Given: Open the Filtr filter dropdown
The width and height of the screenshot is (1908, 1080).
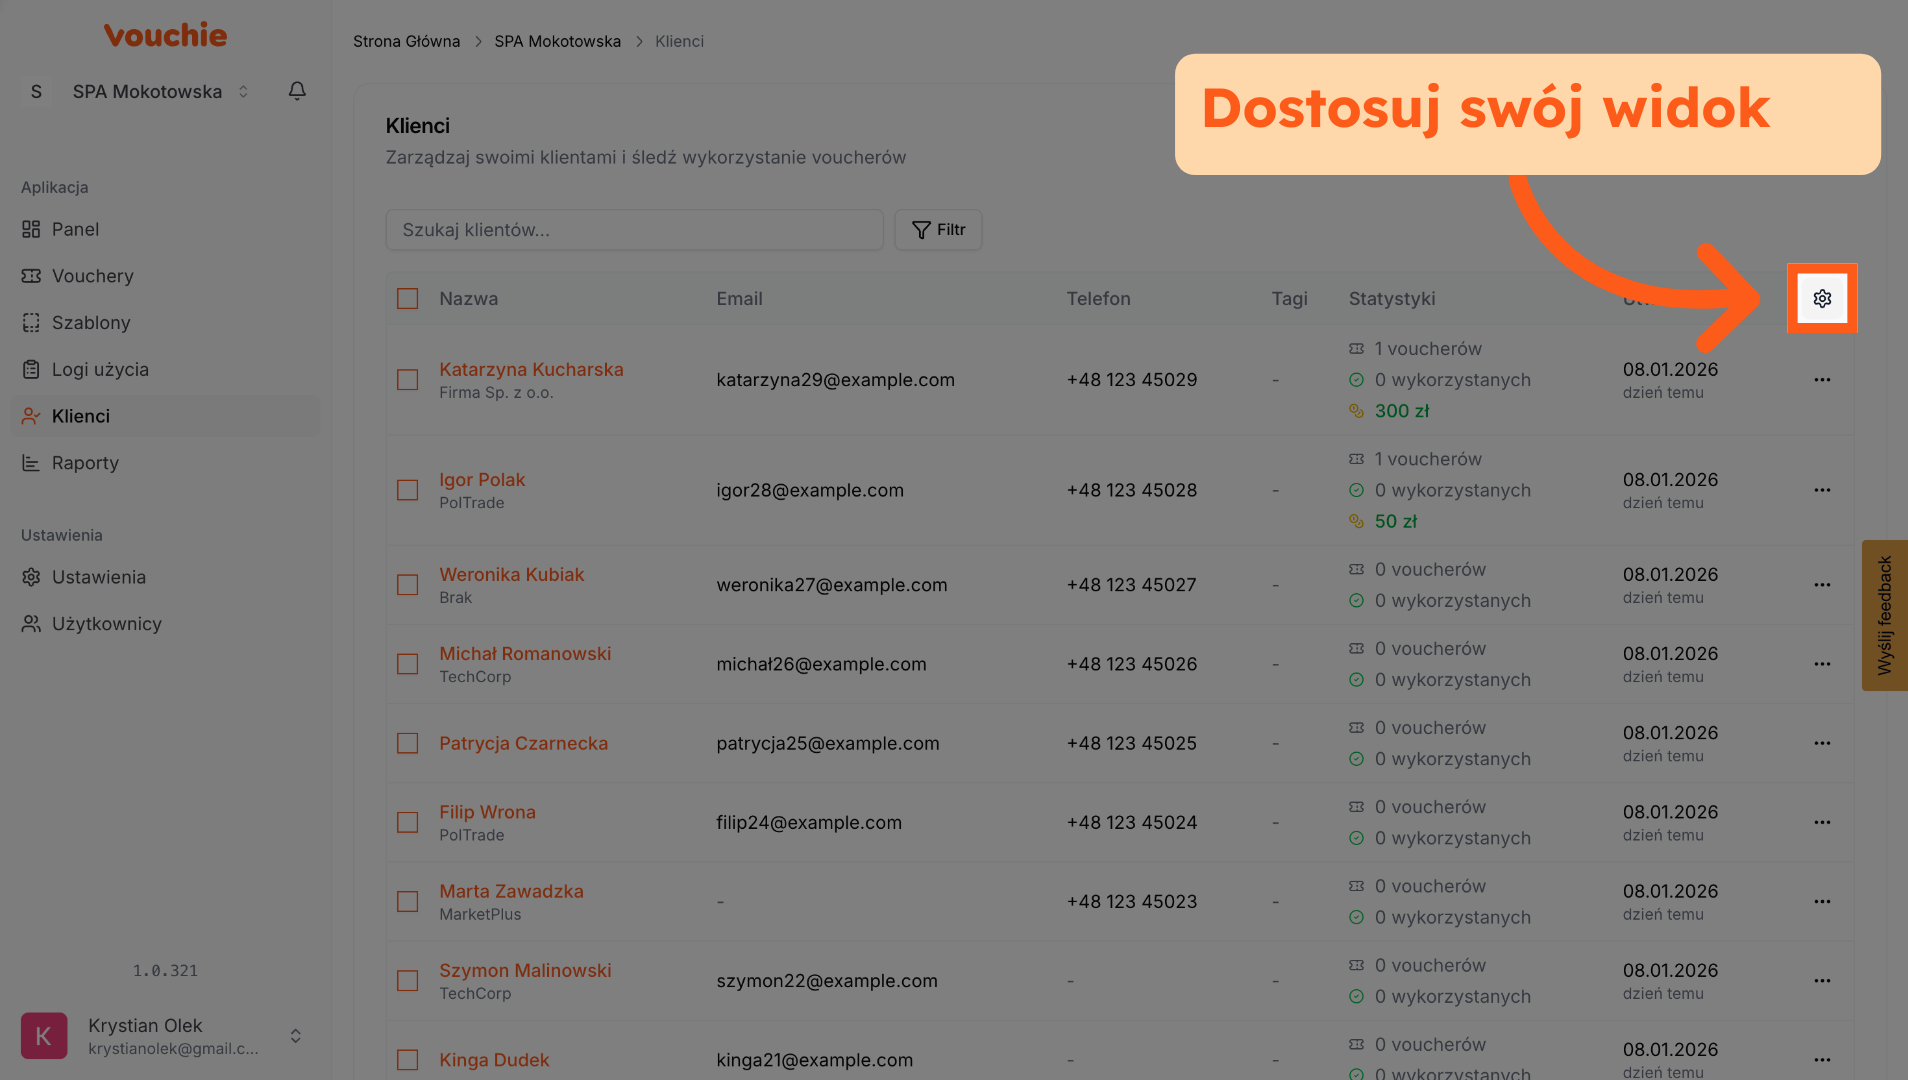Looking at the screenshot, I should point(937,230).
